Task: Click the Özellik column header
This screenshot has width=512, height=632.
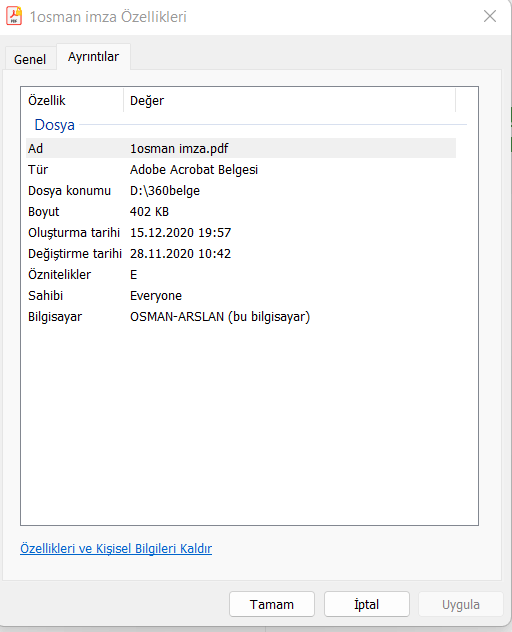Action: tap(73, 100)
